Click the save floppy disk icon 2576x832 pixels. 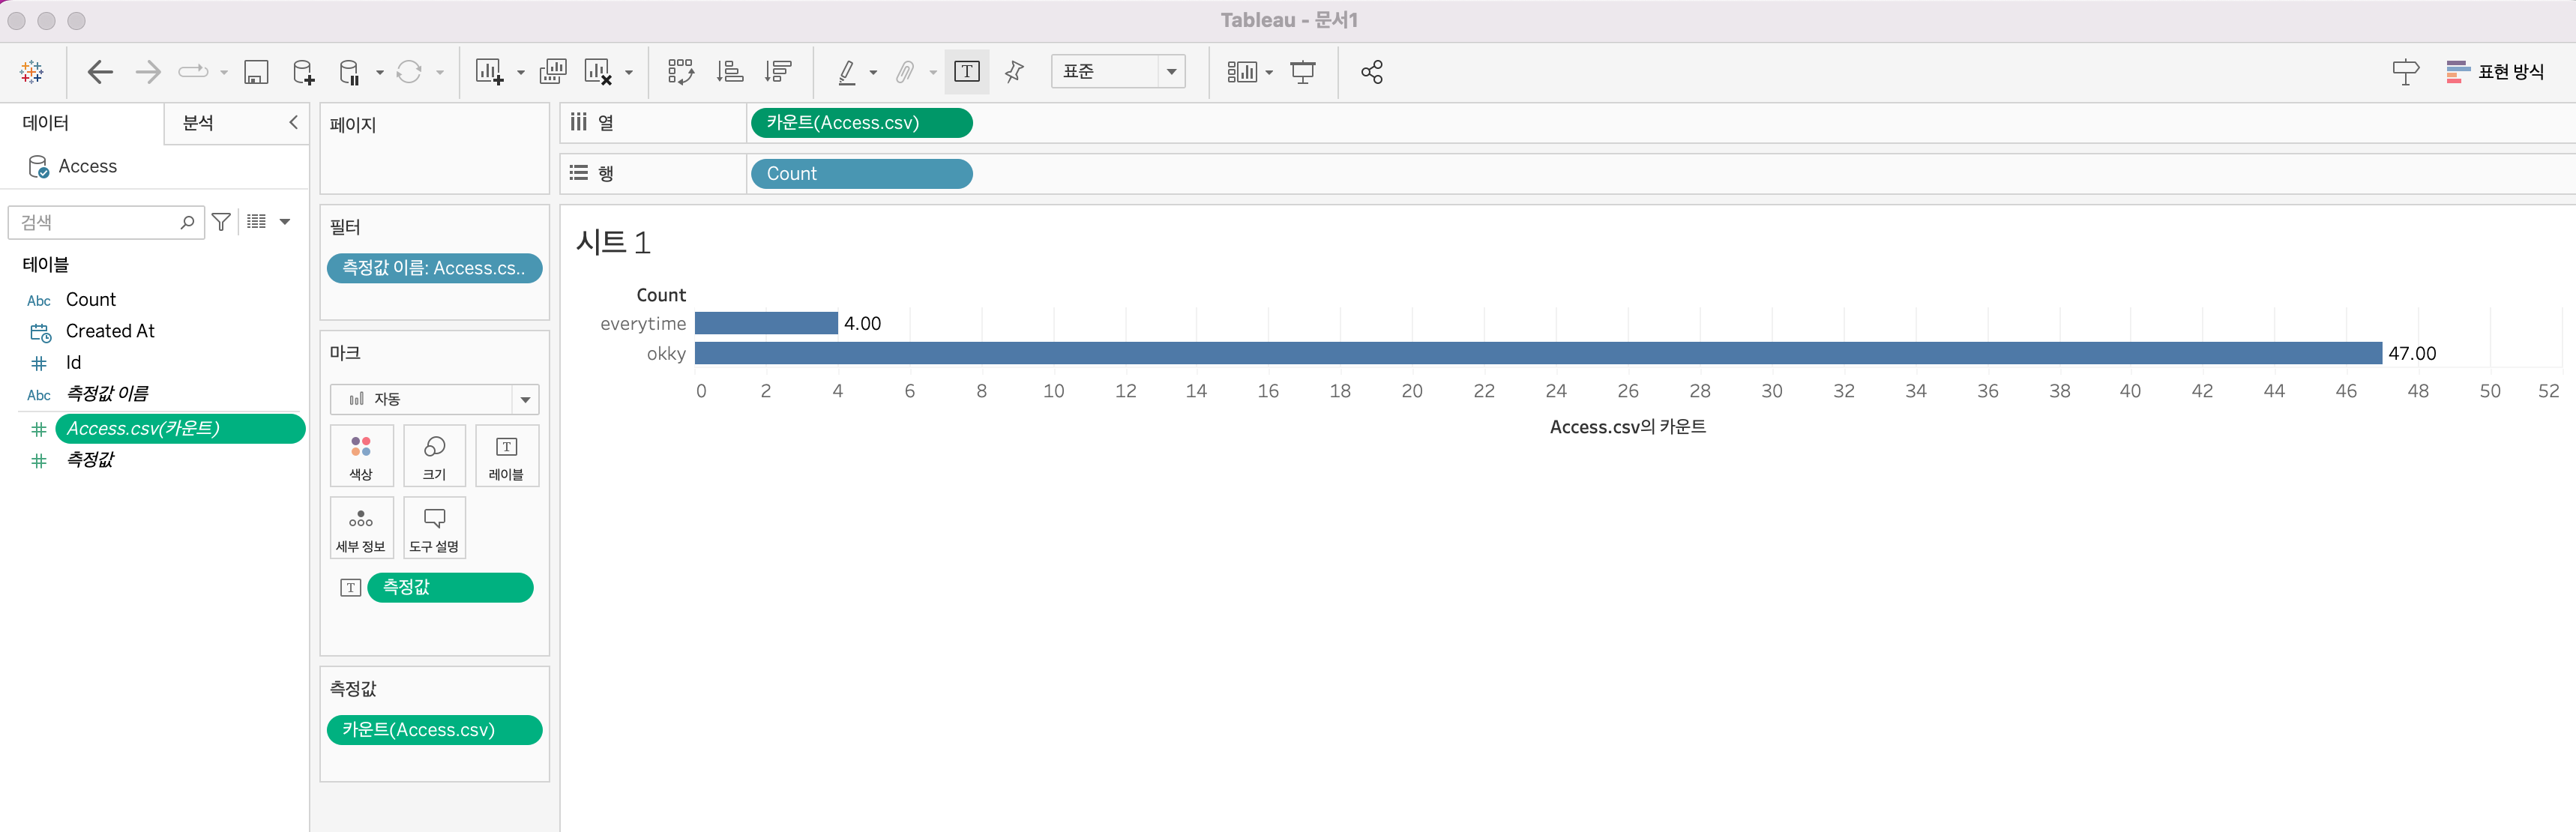[x=256, y=71]
